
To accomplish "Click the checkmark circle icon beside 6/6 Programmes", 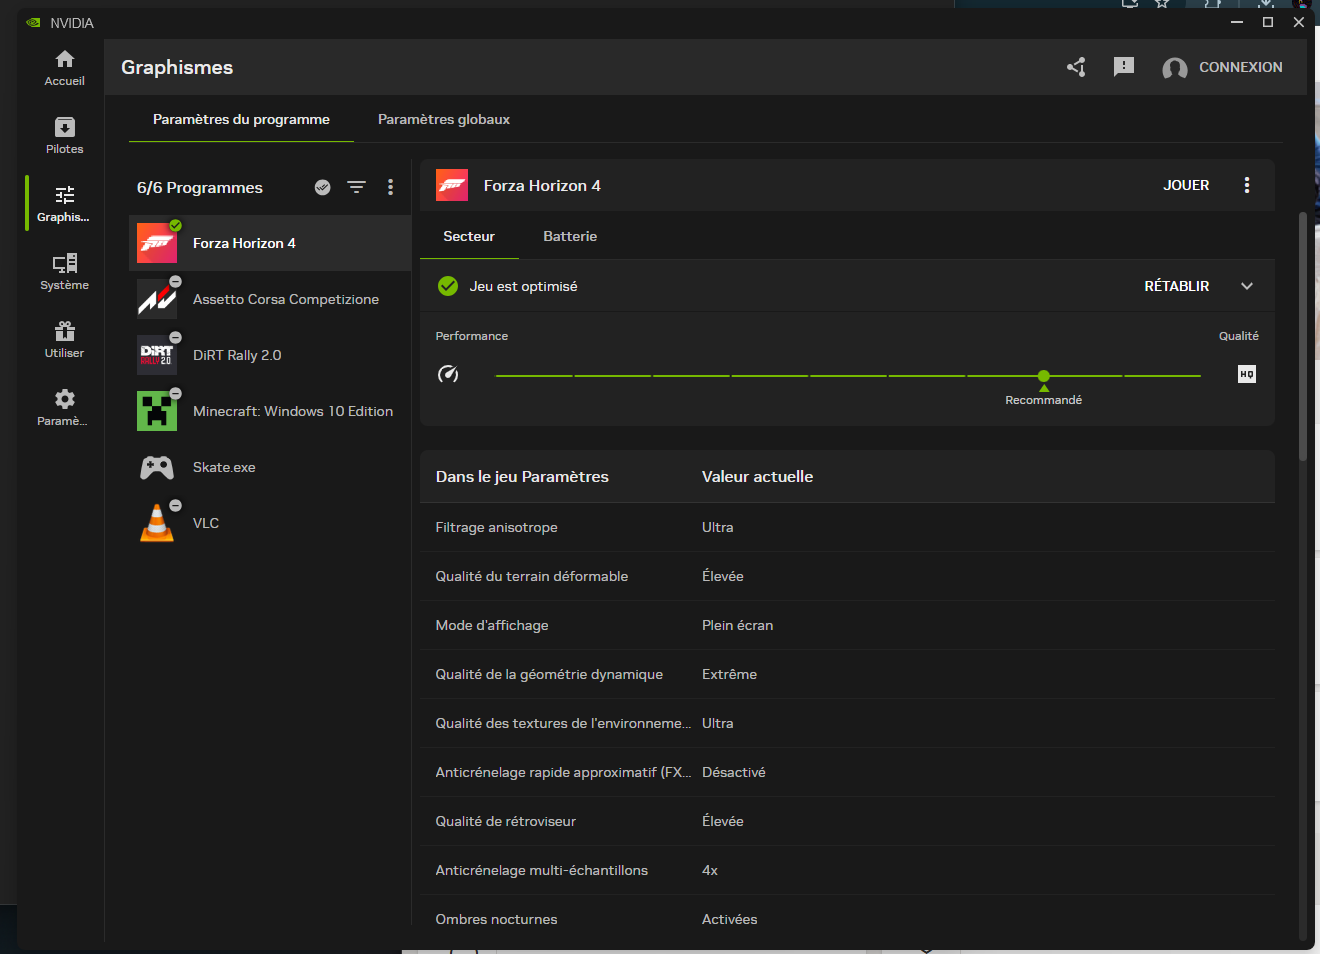I will (x=322, y=187).
